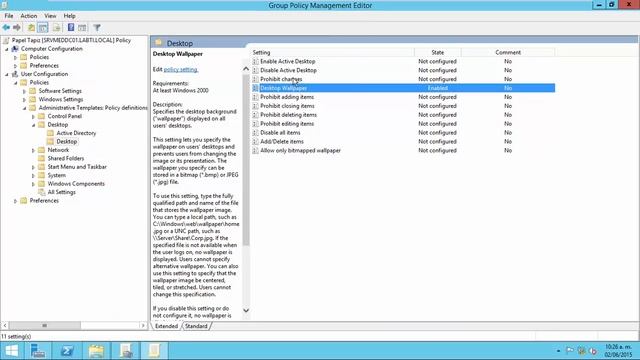Expand Preferences under Computer Configuration

tap(16, 66)
